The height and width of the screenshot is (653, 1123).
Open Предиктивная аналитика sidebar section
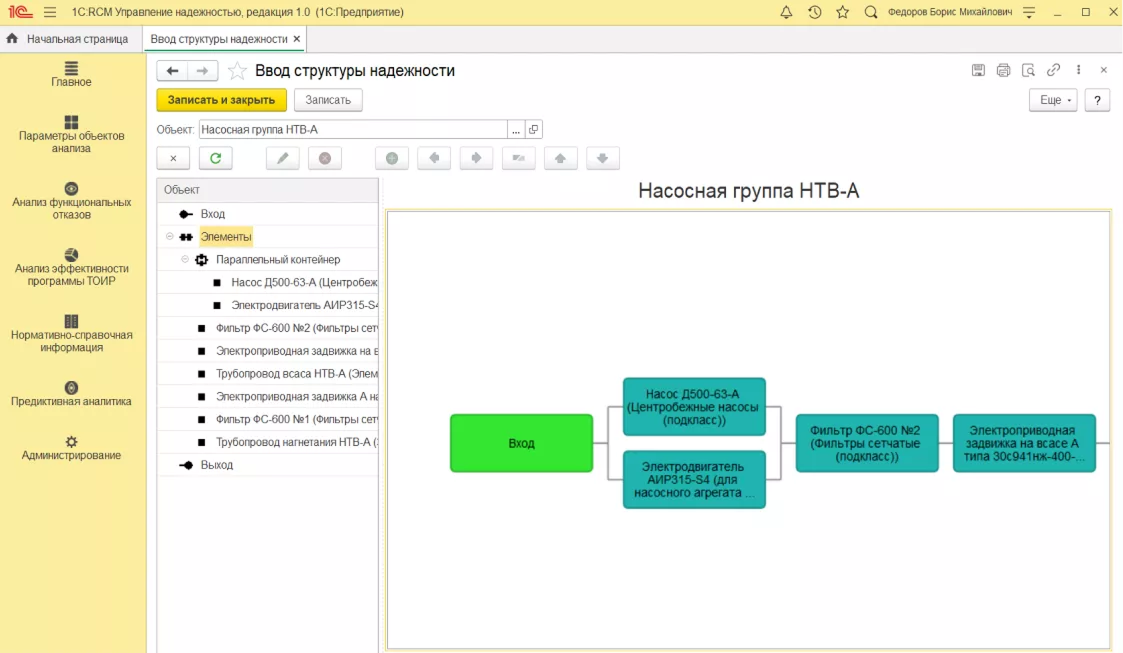tap(71, 395)
